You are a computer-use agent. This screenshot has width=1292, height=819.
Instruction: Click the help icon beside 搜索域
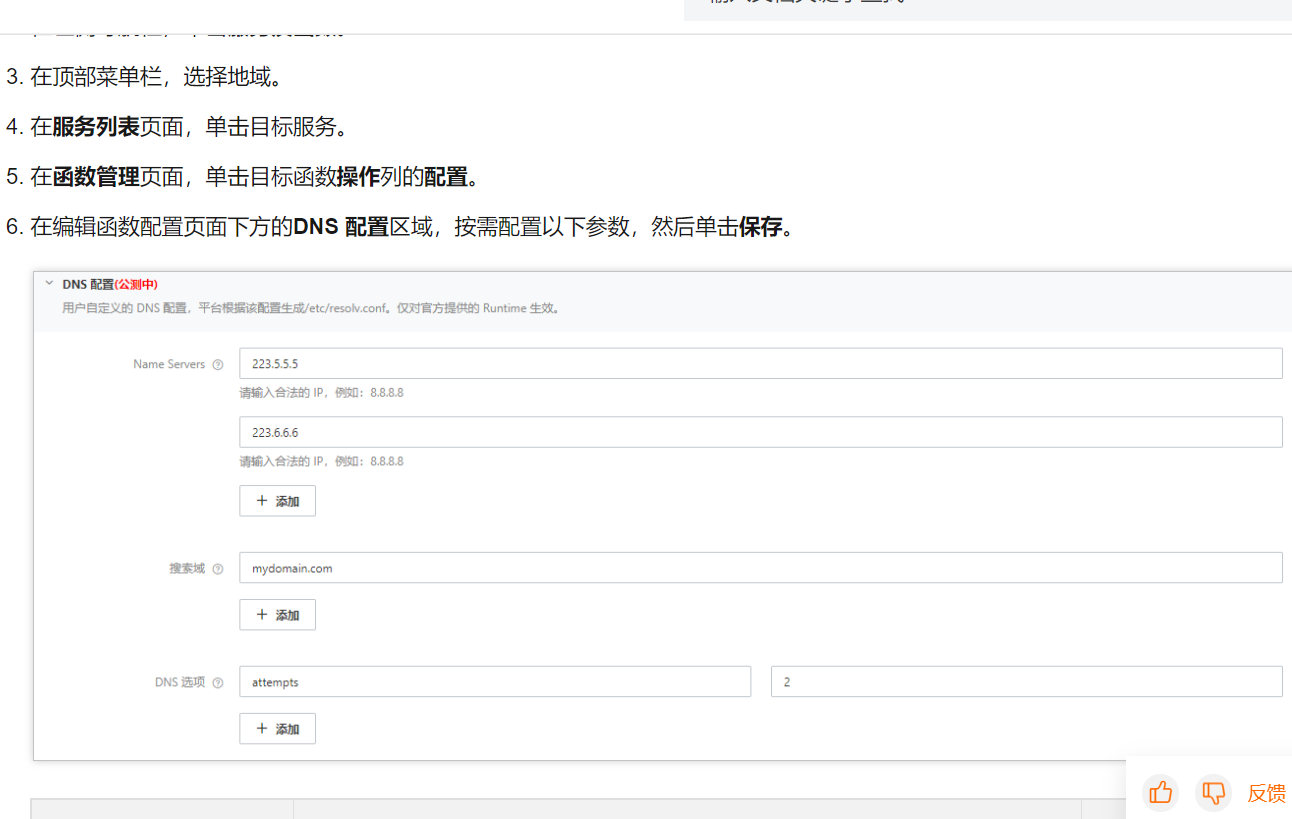click(218, 569)
